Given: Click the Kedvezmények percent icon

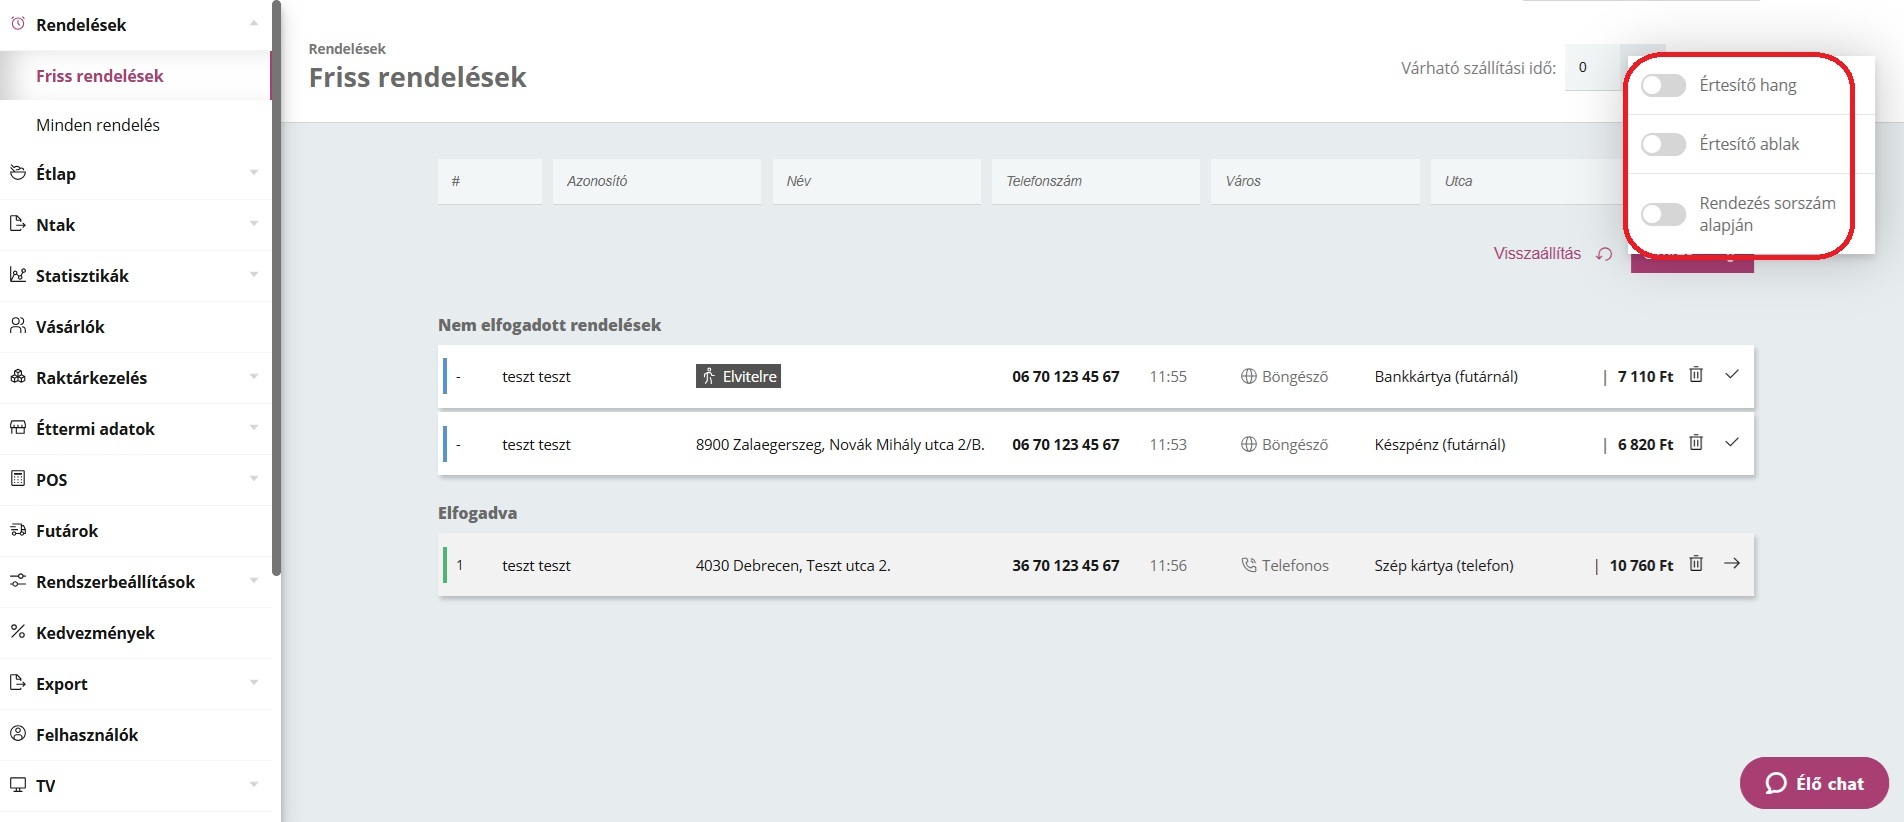Looking at the screenshot, I should tap(18, 632).
